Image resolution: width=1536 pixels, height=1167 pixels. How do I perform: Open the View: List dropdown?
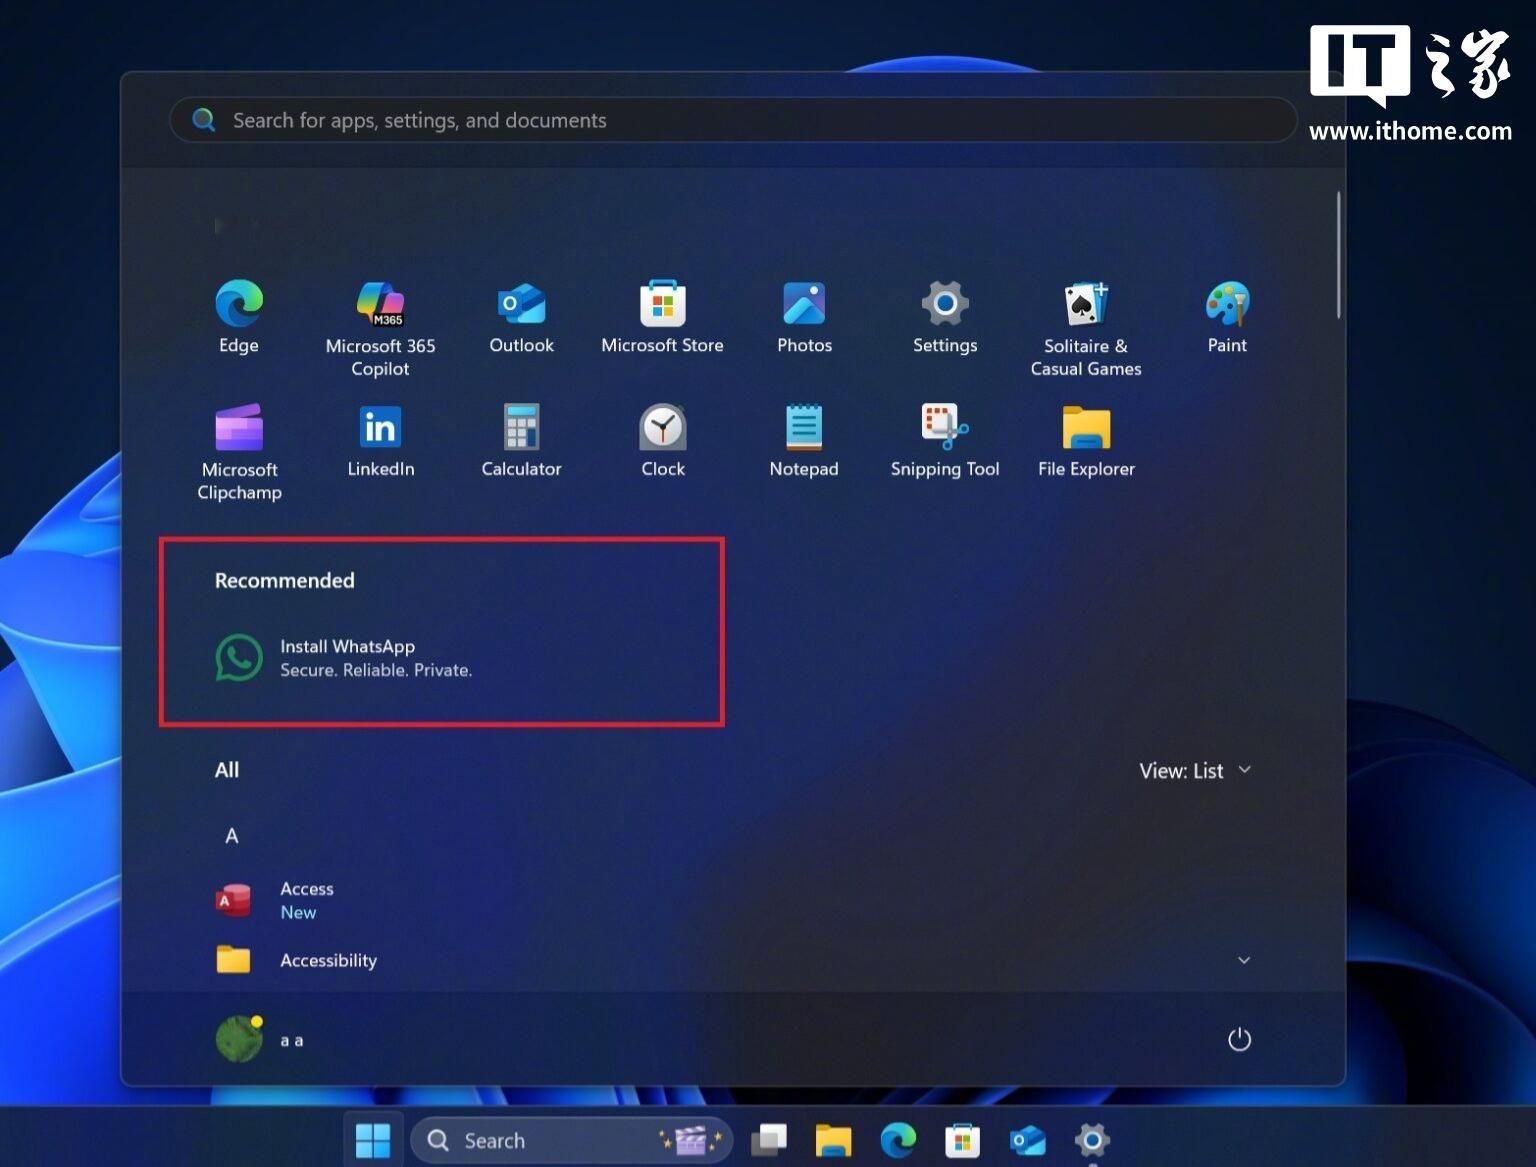(x=1195, y=771)
